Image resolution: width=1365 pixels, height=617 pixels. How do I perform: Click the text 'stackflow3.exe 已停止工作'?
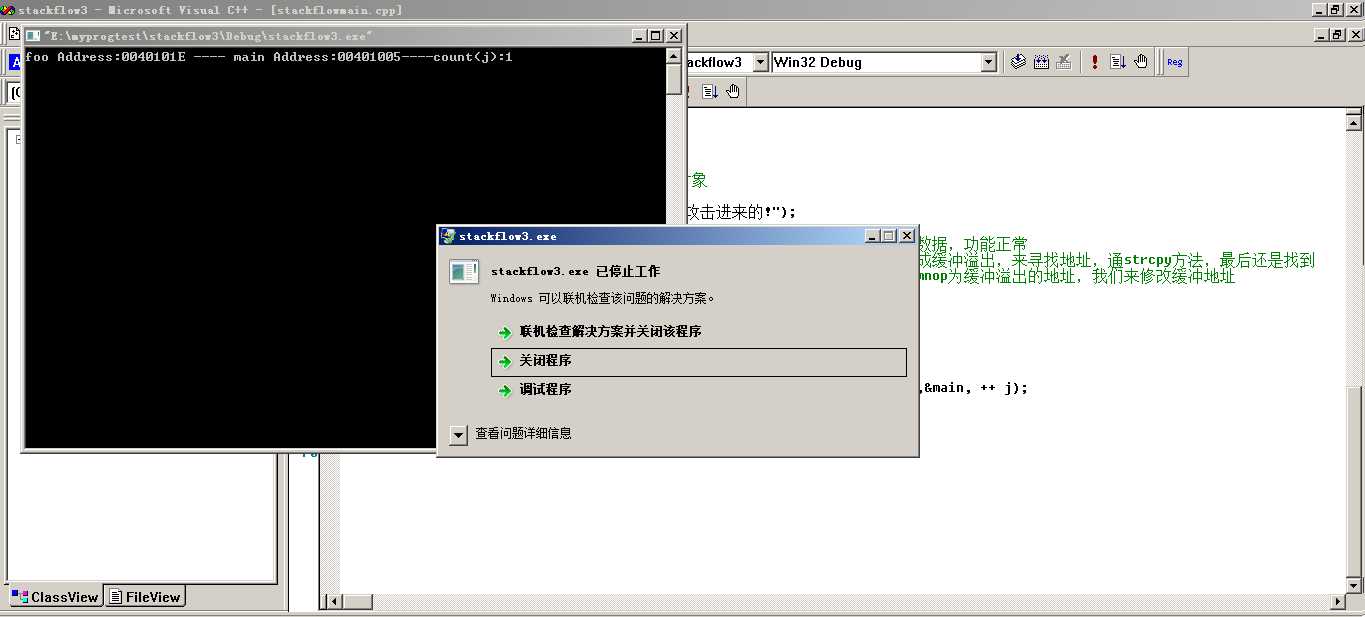click(575, 272)
